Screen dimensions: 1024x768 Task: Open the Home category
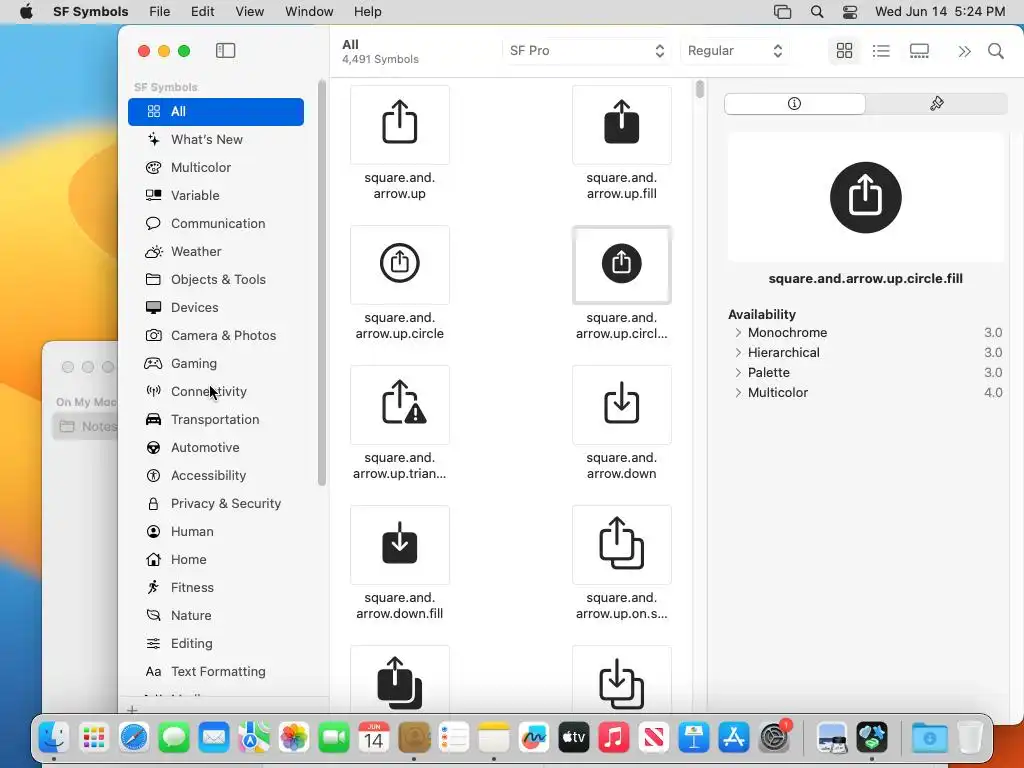point(216,560)
